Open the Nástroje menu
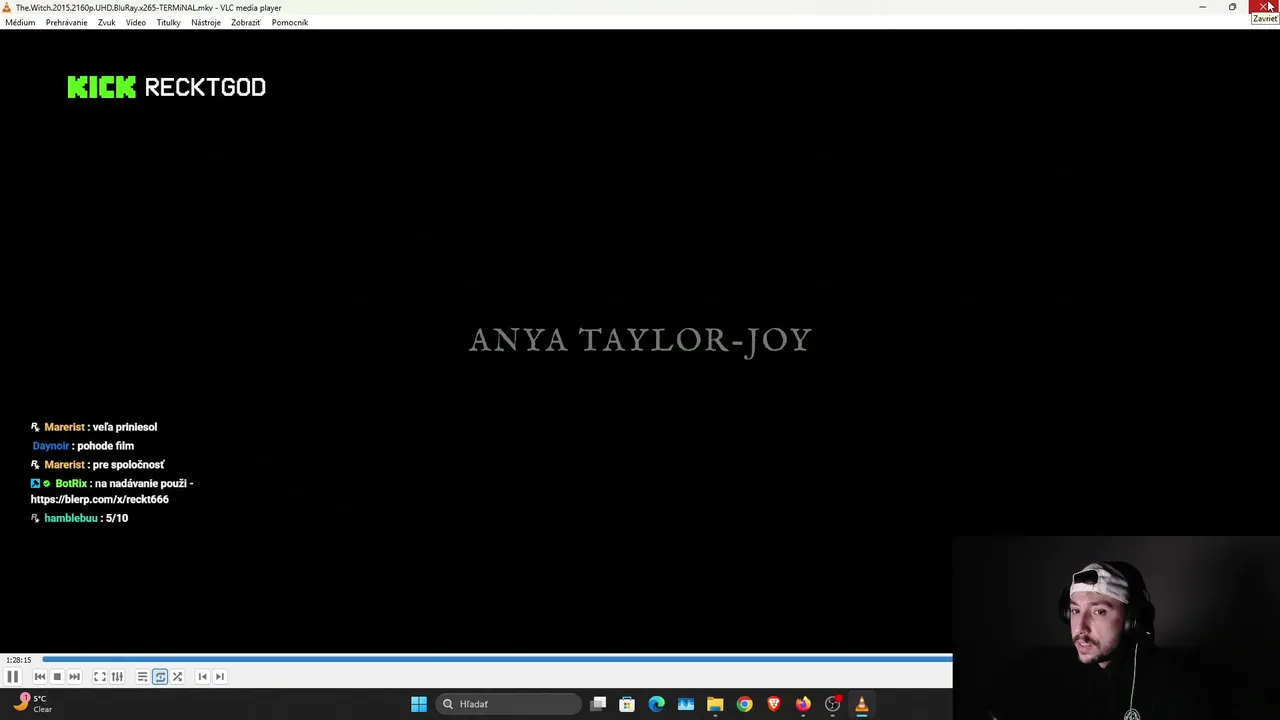 click(206, 22)
